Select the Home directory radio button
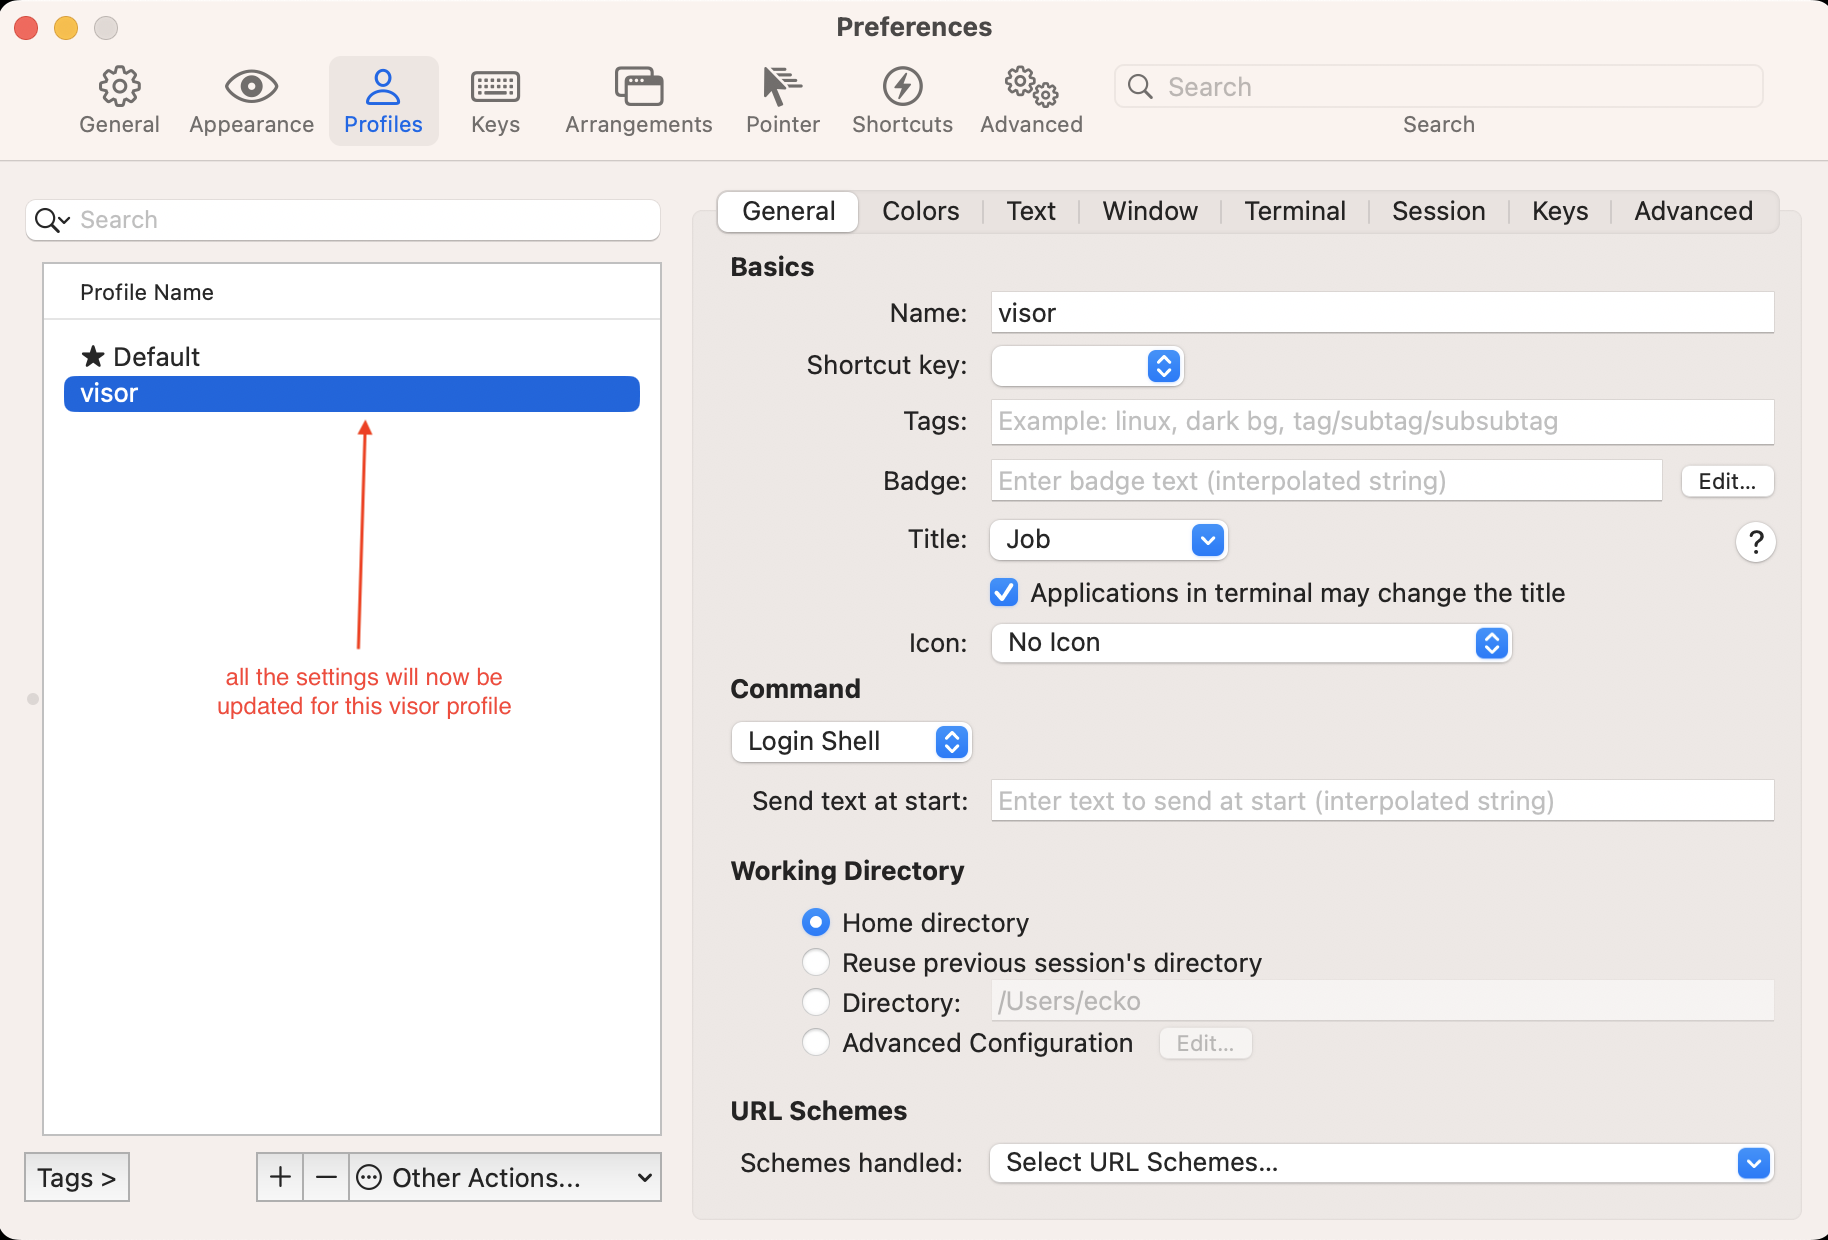1828x1240 pixels. point(816,922)
